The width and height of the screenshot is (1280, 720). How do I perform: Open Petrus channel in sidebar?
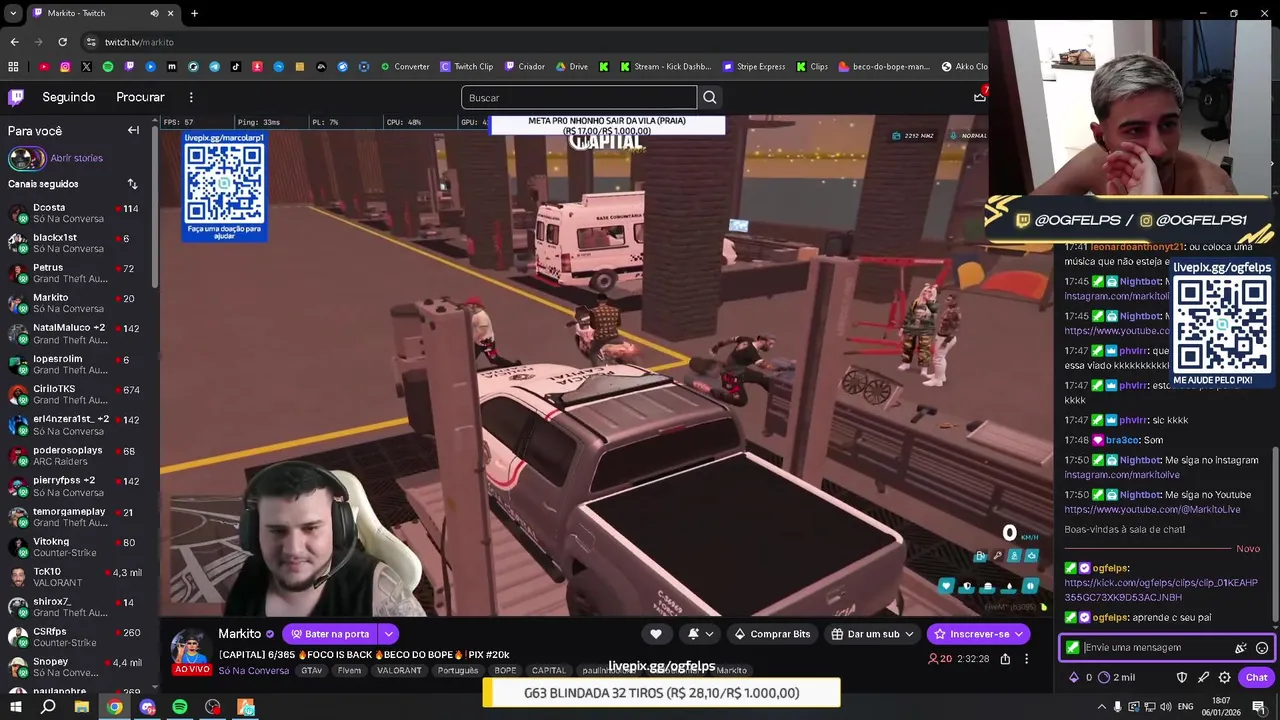(75, 273)
